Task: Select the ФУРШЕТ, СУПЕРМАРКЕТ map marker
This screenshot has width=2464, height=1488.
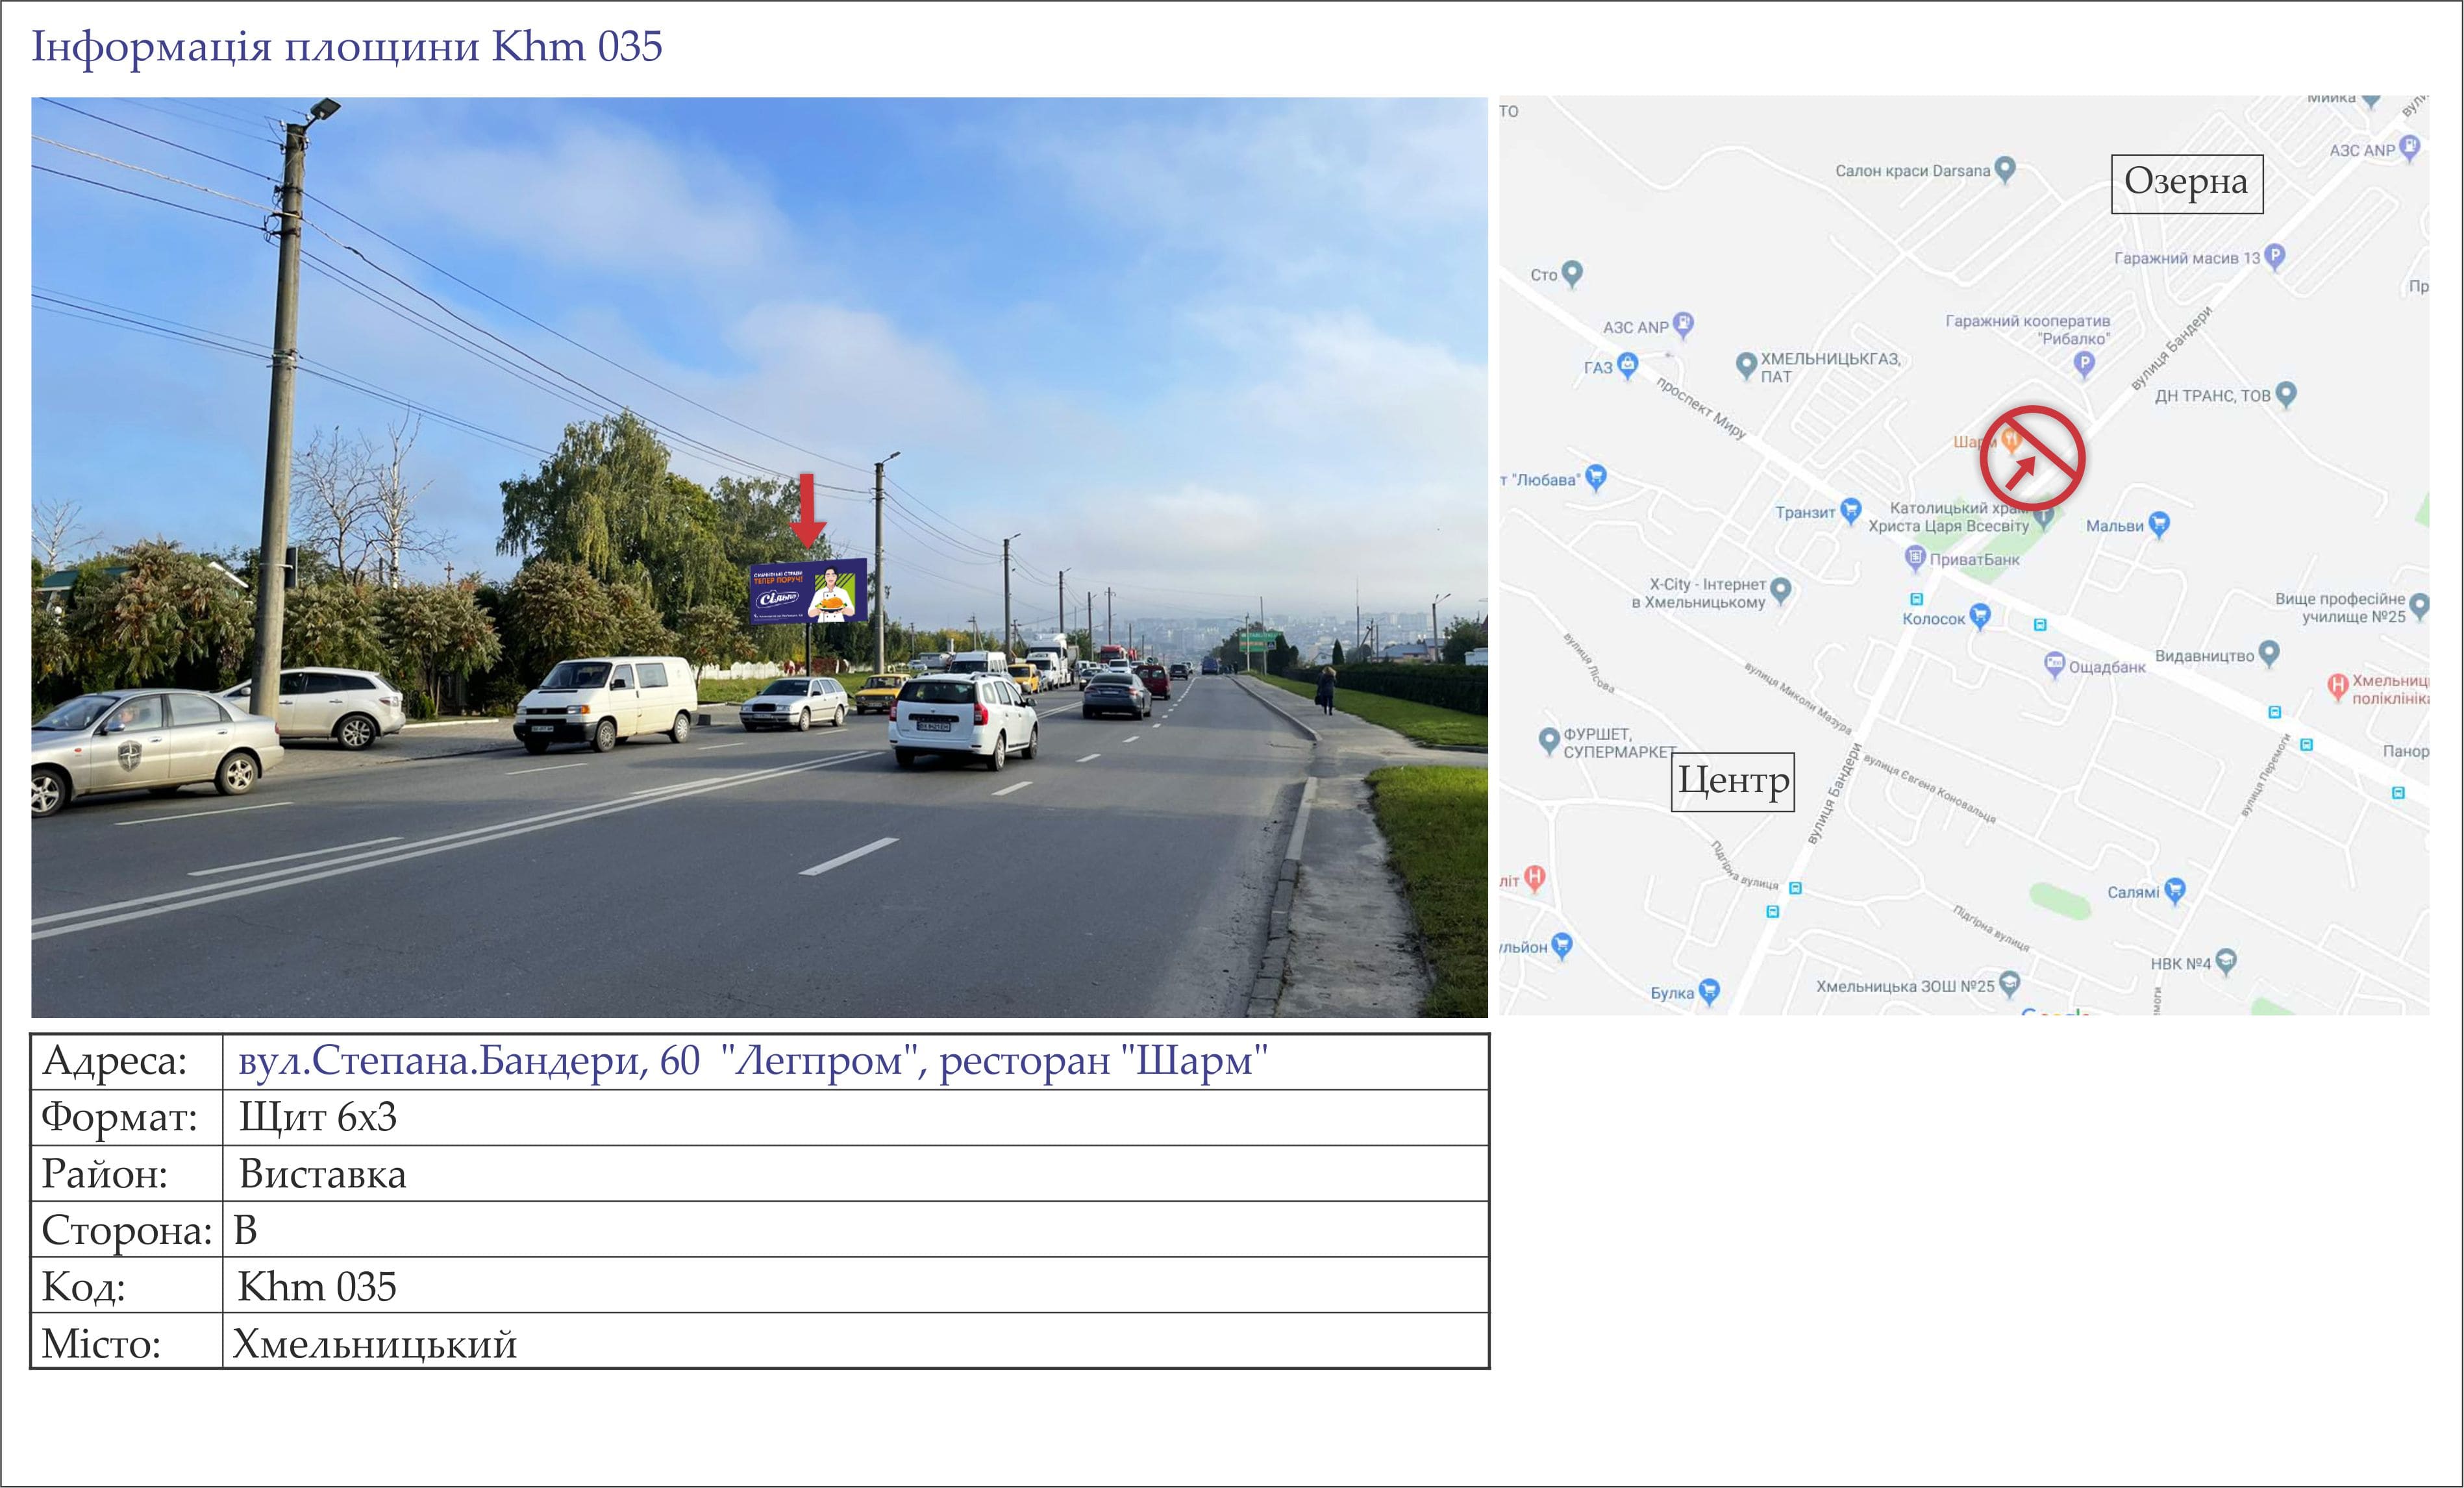Action: (1549, 741)
